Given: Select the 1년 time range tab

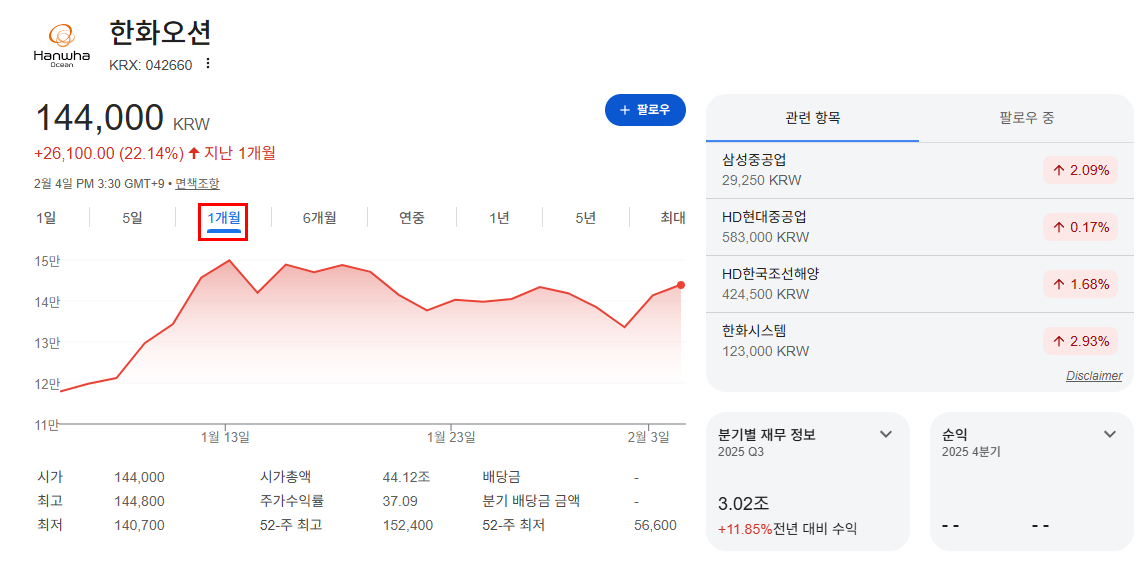Looking at the screenshot, I should (499, 217).
